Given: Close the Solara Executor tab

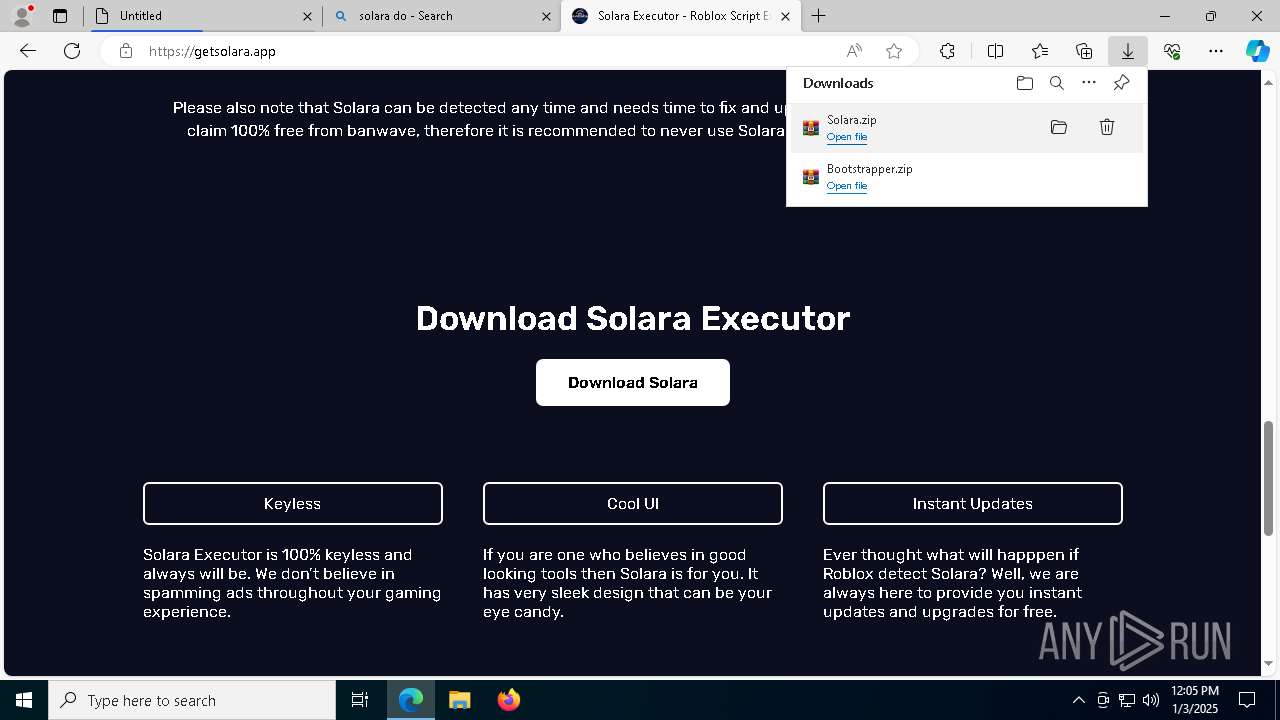Looking at the screenshot, I should pos(785,16).
